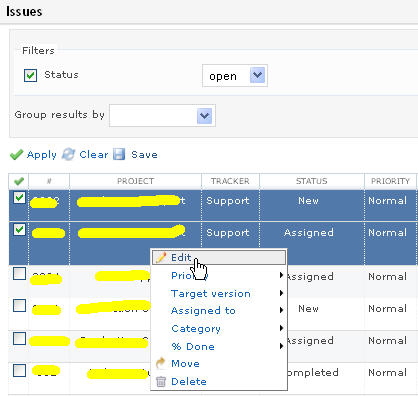The width and height of the screenshot is (418, 396).
Task: Click the Clear refresh icon
Action: [68, 154]
